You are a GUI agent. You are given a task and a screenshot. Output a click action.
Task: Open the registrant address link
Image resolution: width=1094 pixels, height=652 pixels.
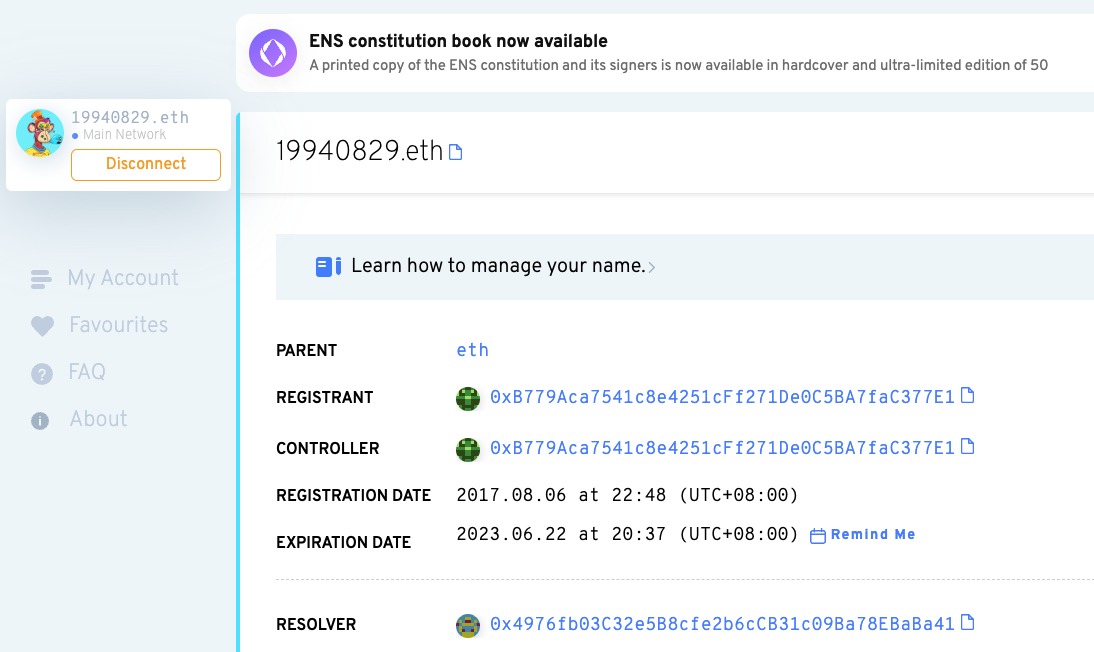tap(722, 397)
